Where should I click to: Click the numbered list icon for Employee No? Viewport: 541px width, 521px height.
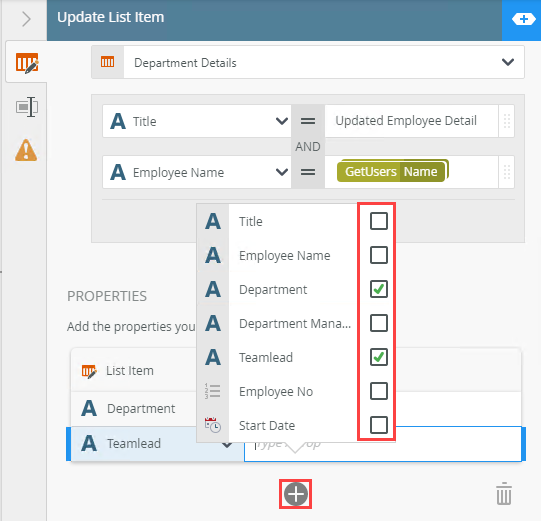click(213, 391)
